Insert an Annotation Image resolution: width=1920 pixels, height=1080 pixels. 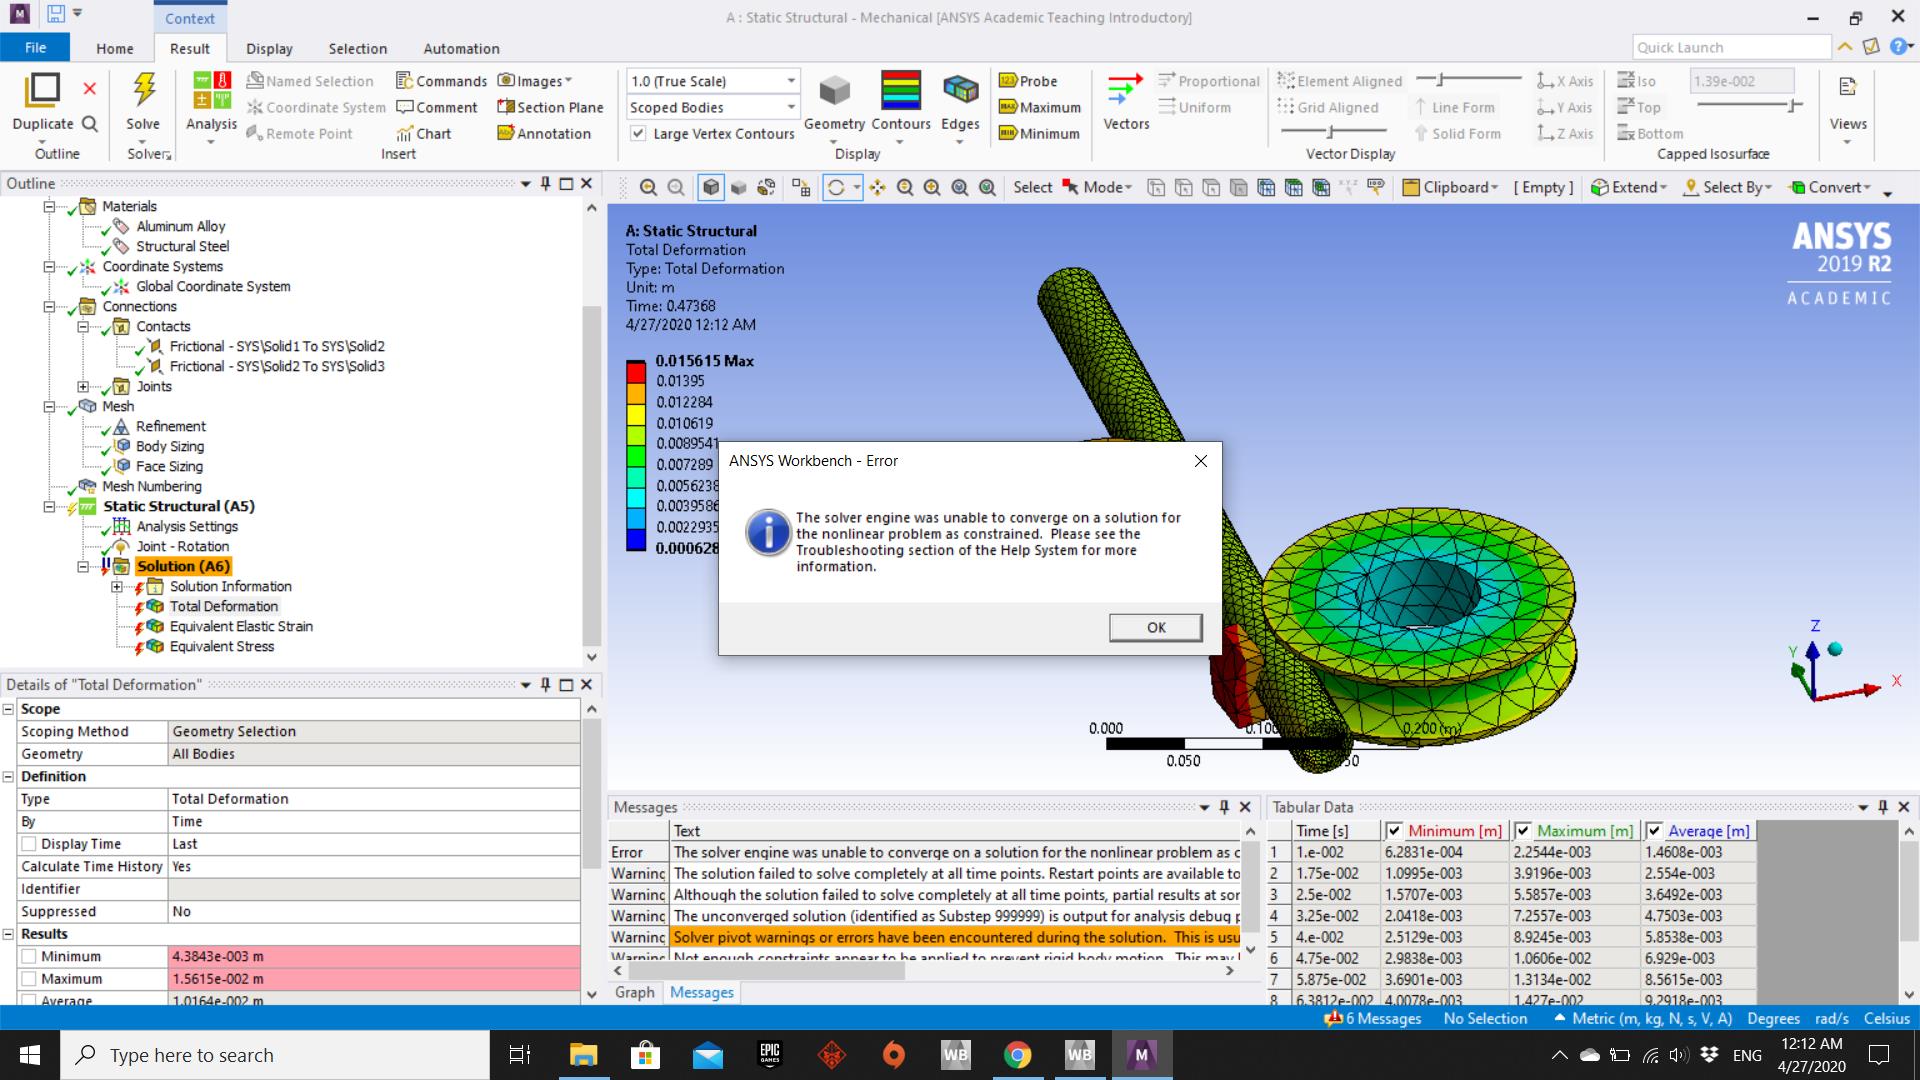coord(544,133)
